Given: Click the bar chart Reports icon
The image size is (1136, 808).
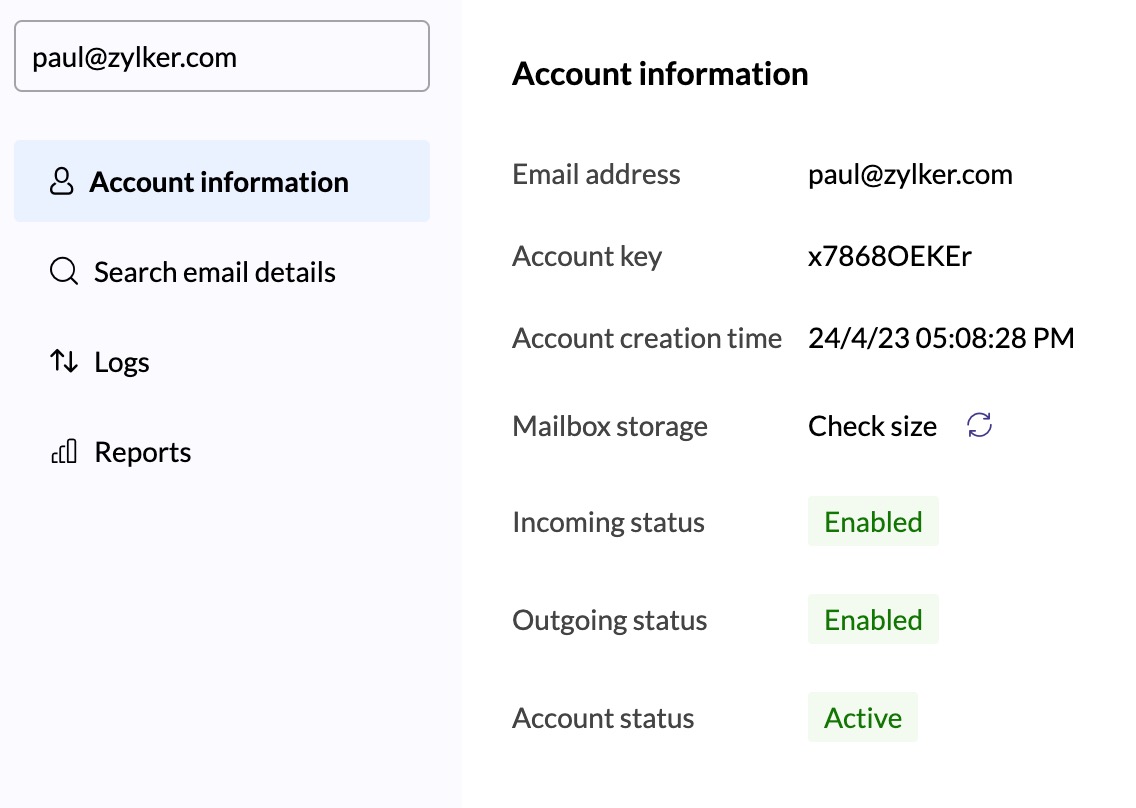Looking at the screenshot, I should [x=64, y=452].
